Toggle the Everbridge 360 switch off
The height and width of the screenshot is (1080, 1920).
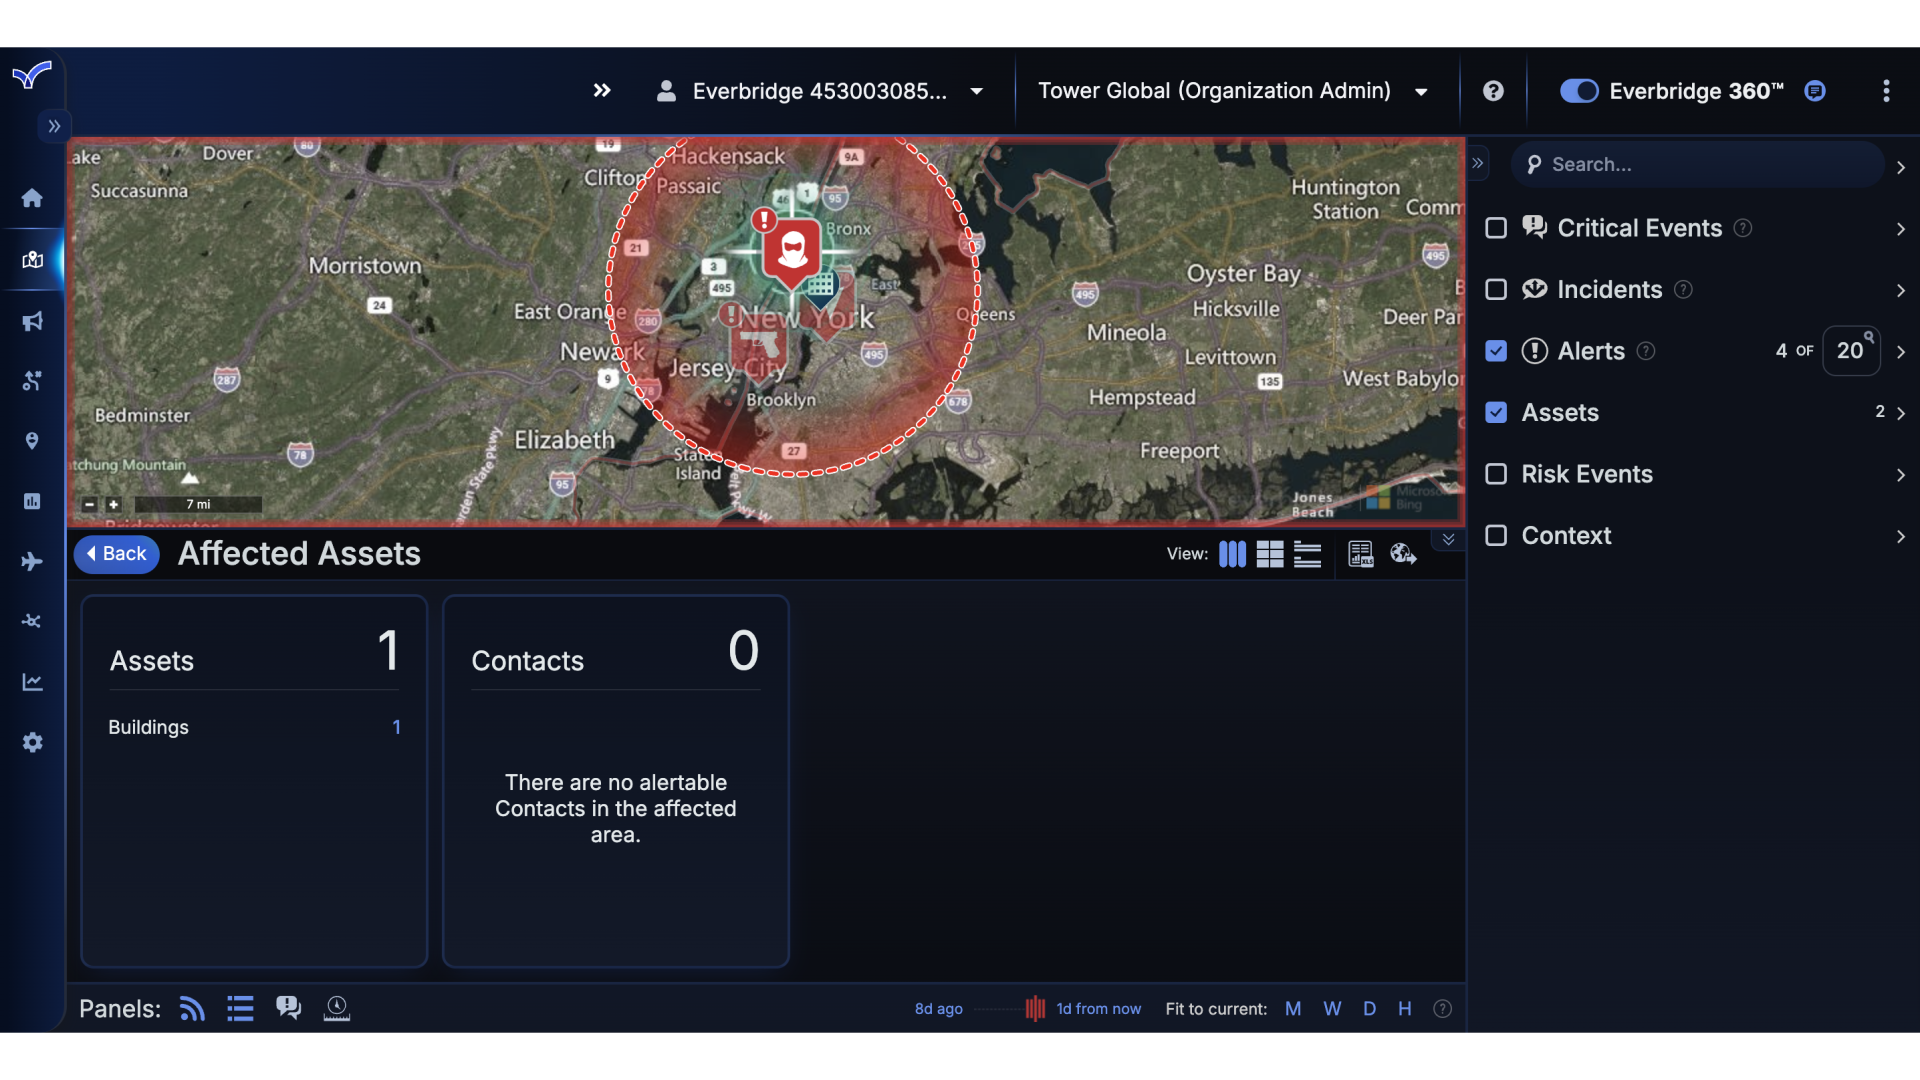1578,91
